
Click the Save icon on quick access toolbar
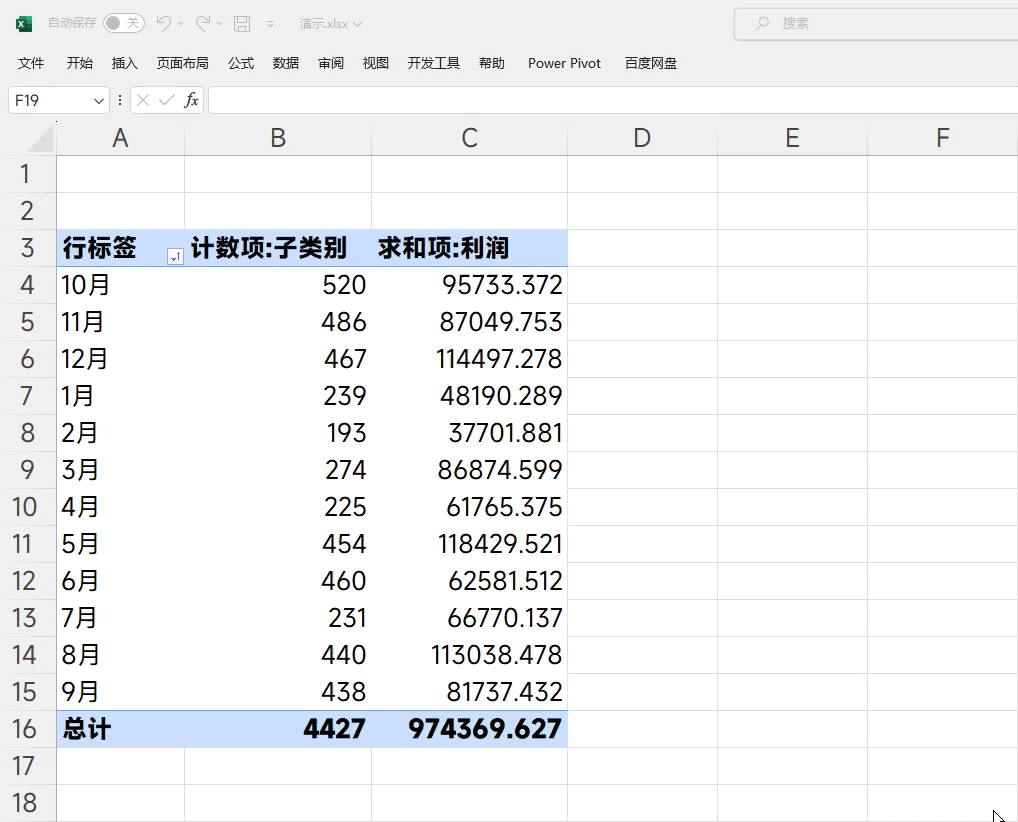tap(241, 22)
